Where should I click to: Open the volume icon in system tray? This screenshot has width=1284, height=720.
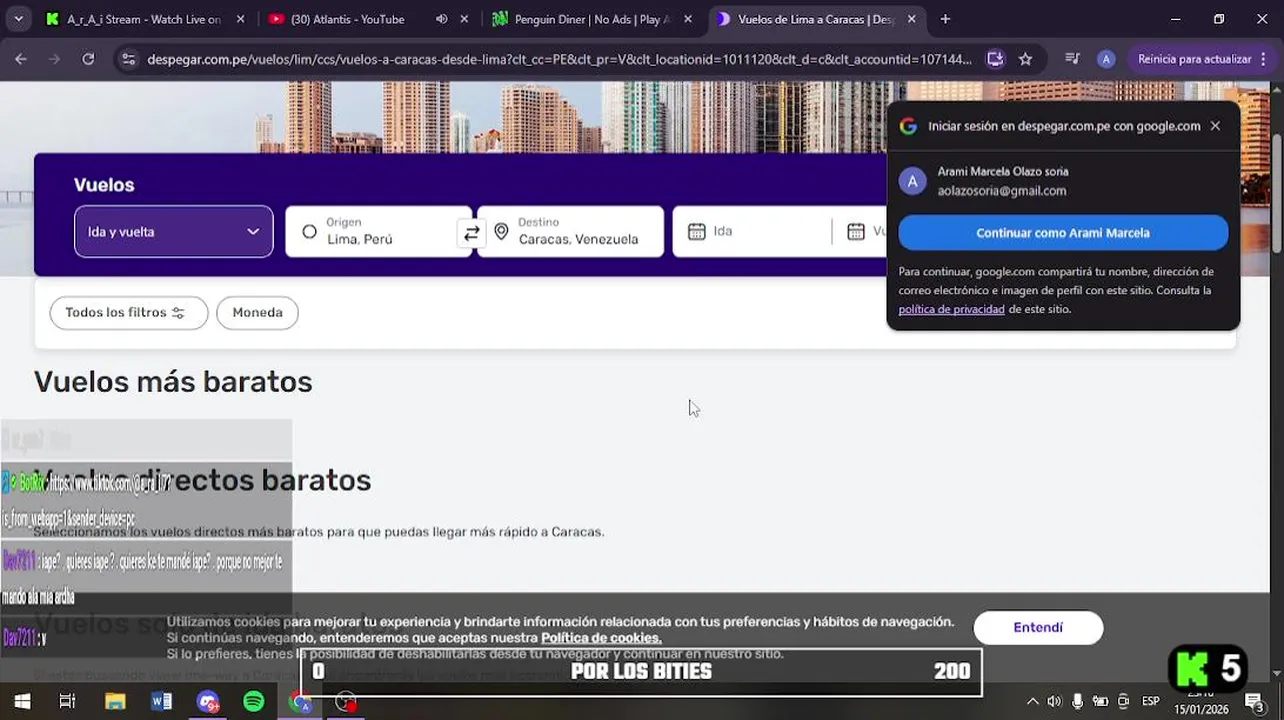pyautogui.click(x=1054, y=702)
